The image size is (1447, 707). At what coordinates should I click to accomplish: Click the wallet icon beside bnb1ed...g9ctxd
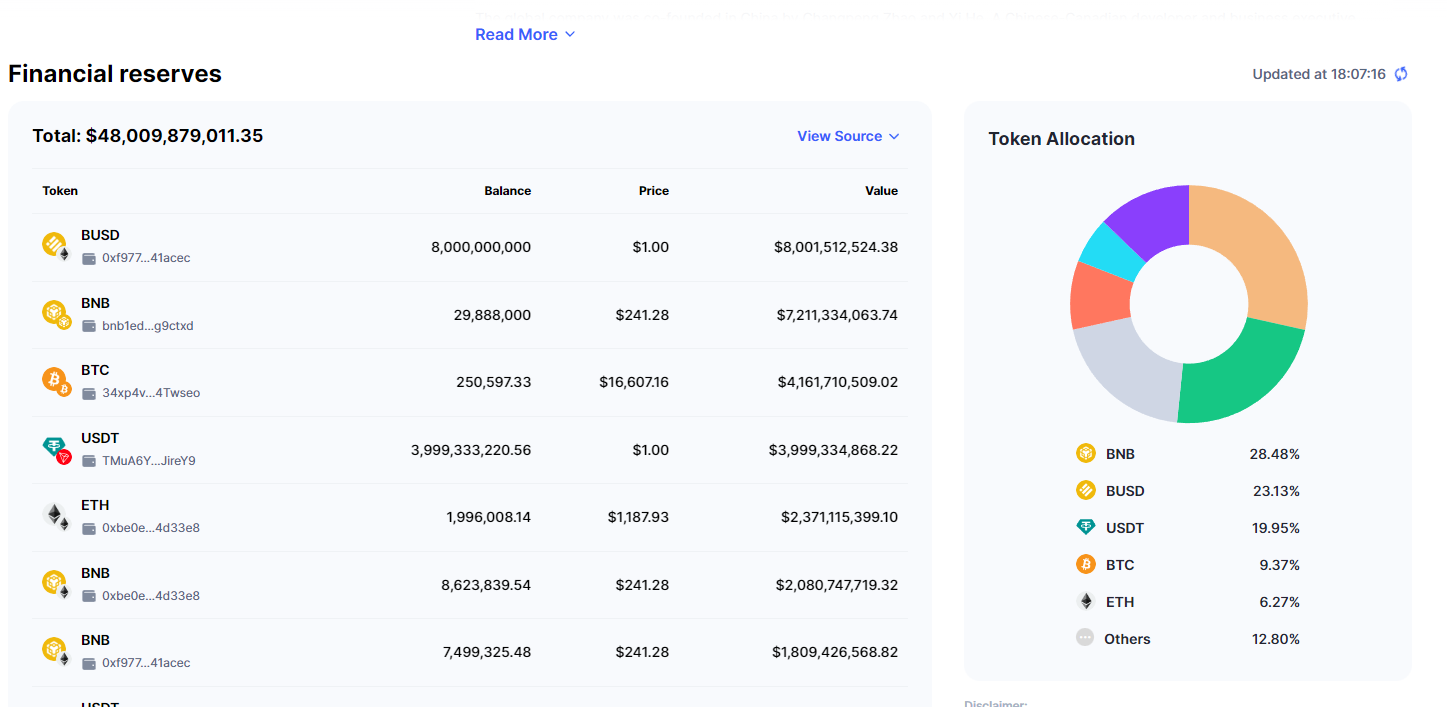tap(89, 326)
